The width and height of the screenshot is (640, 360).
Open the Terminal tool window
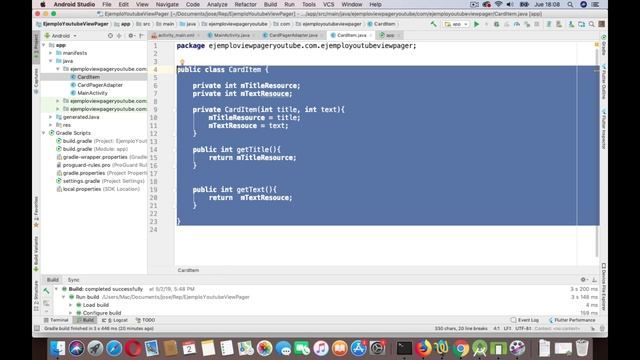coord(56,320)
